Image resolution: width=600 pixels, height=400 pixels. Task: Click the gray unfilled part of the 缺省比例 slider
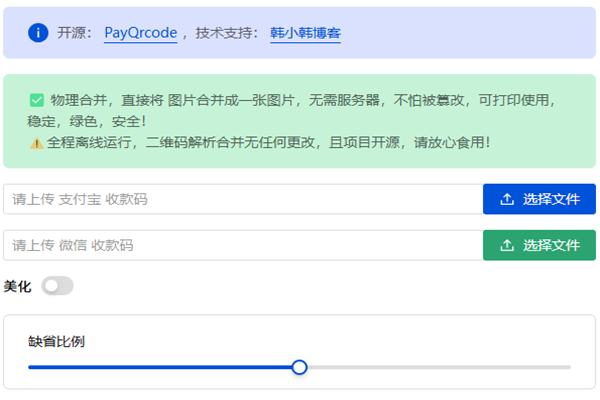[440, 367]
